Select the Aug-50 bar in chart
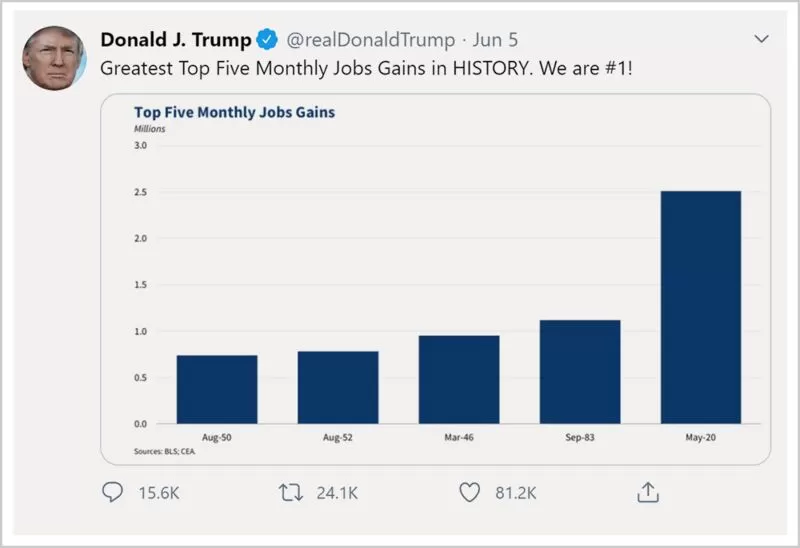The image size is (800, 548). click(x=217, y=389)
